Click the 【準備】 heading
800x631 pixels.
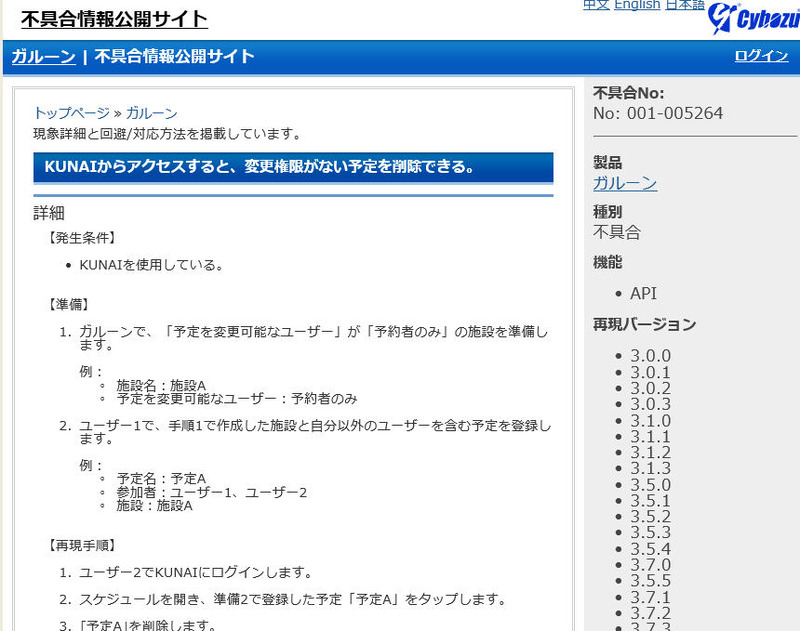pos(69,304)
